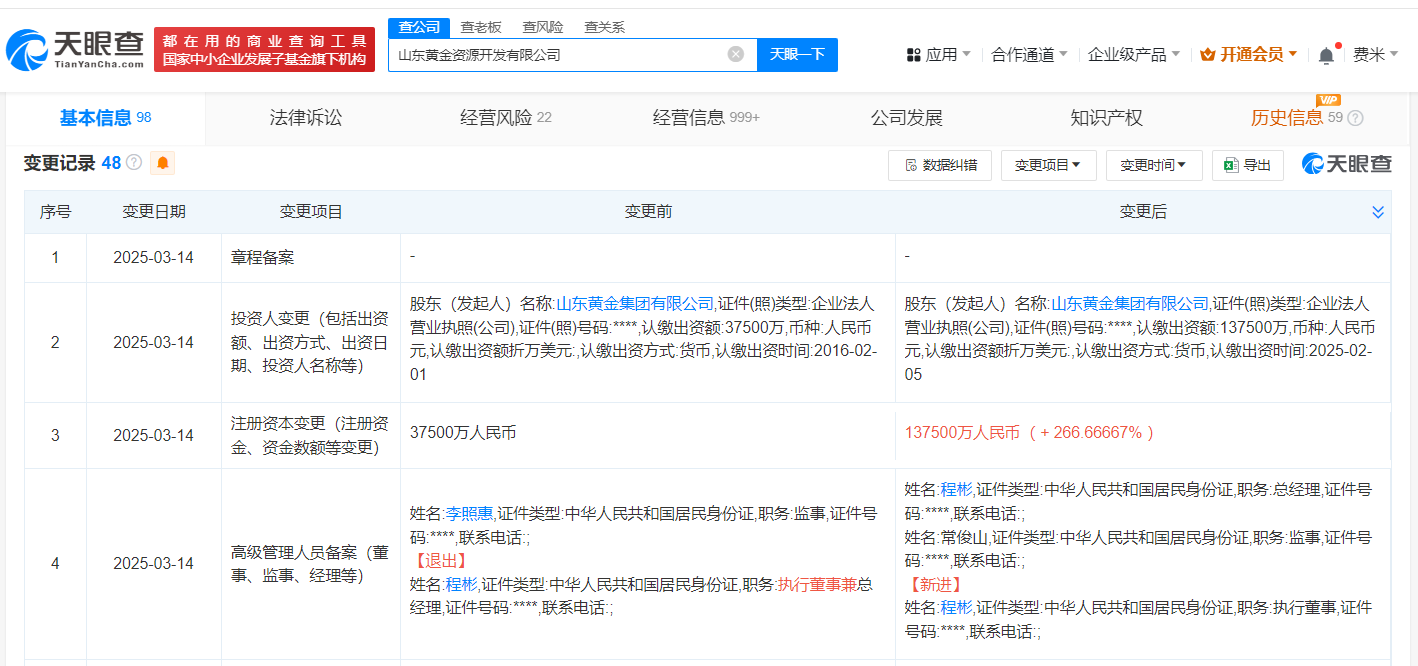Click the 变更日期 column header

(x=154, y=212)
